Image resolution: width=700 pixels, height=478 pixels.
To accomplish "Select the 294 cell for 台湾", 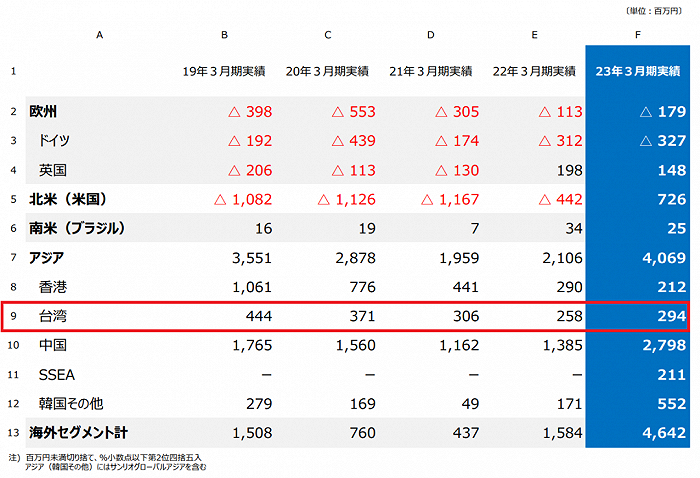I will click(x=670, y=317).
